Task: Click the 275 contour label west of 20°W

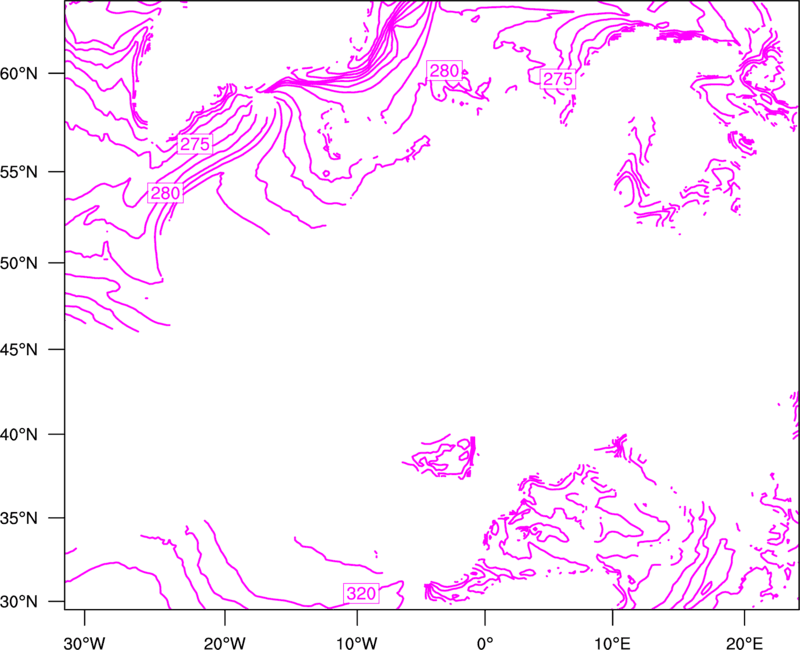Action: coord(195,144)
